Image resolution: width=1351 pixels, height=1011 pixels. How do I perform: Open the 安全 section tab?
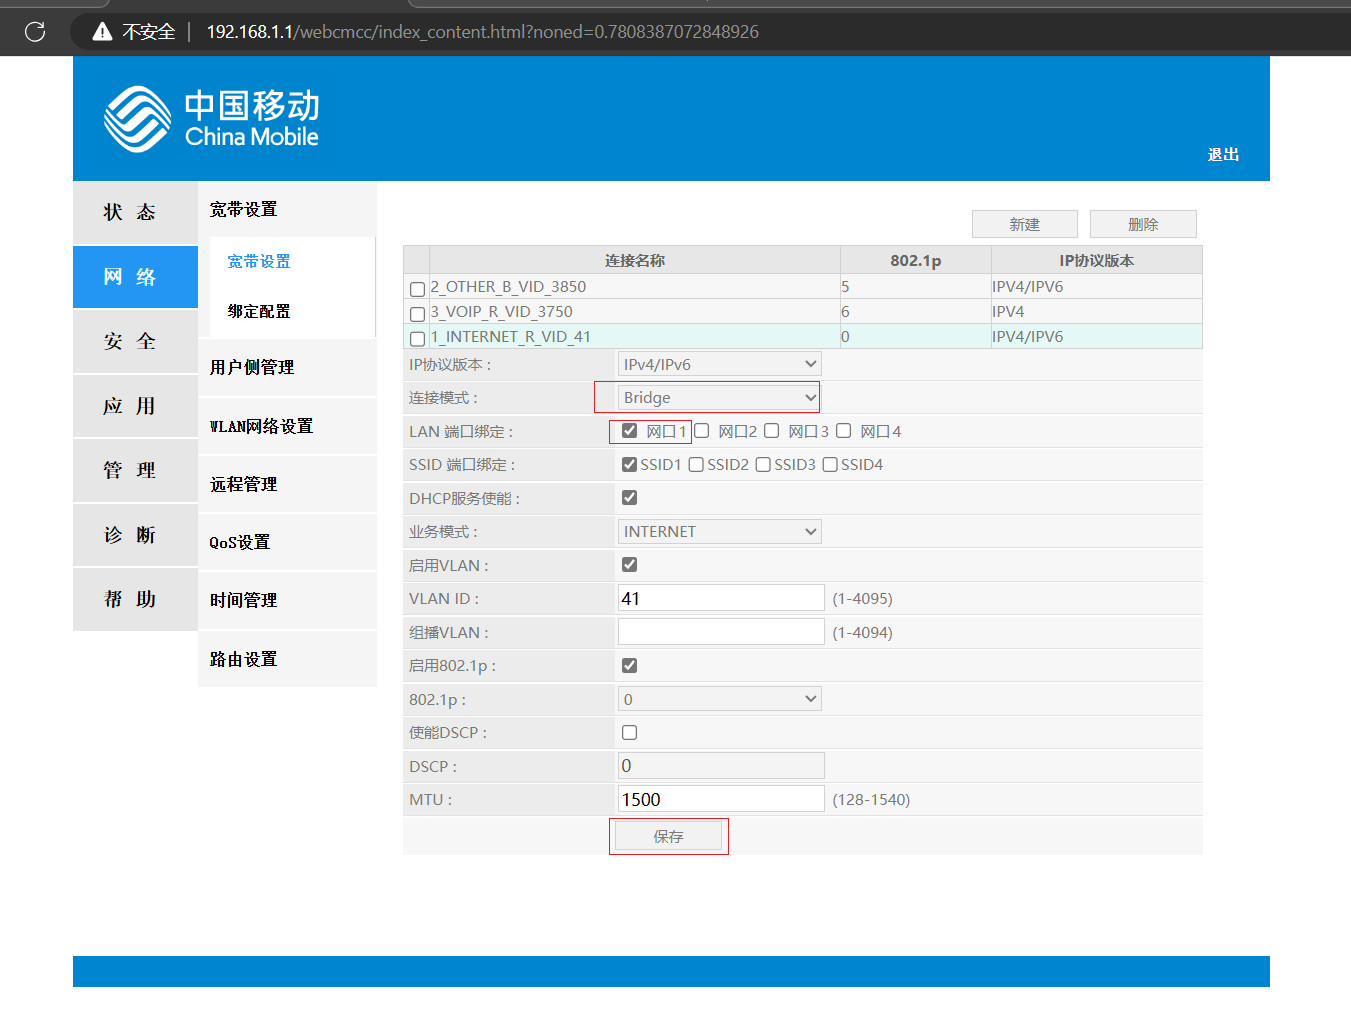(x=130, y=342)
